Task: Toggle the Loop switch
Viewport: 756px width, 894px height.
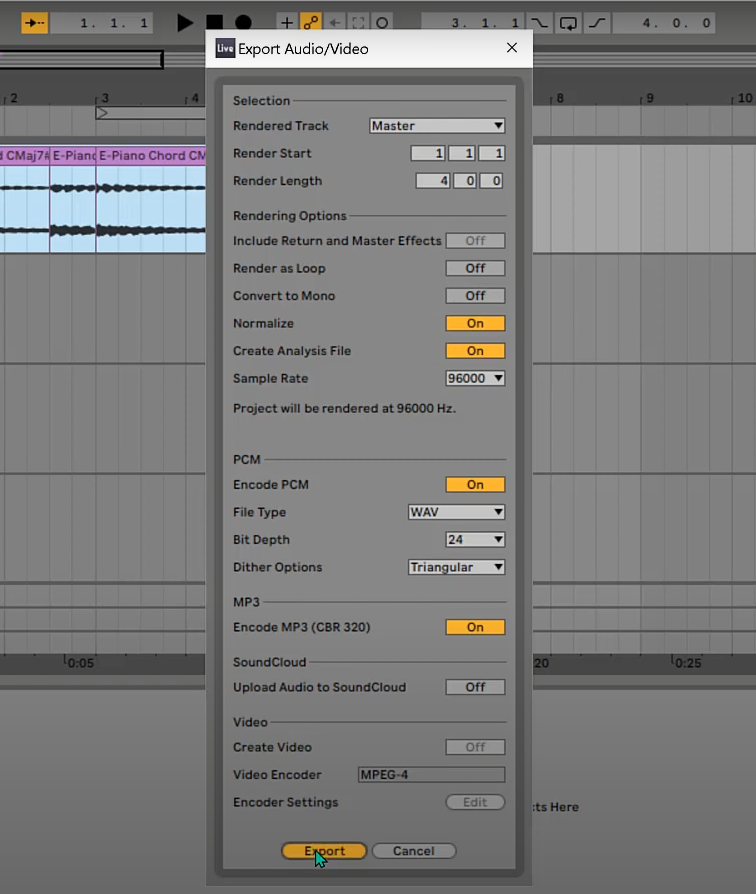Action: pos(568,23)
